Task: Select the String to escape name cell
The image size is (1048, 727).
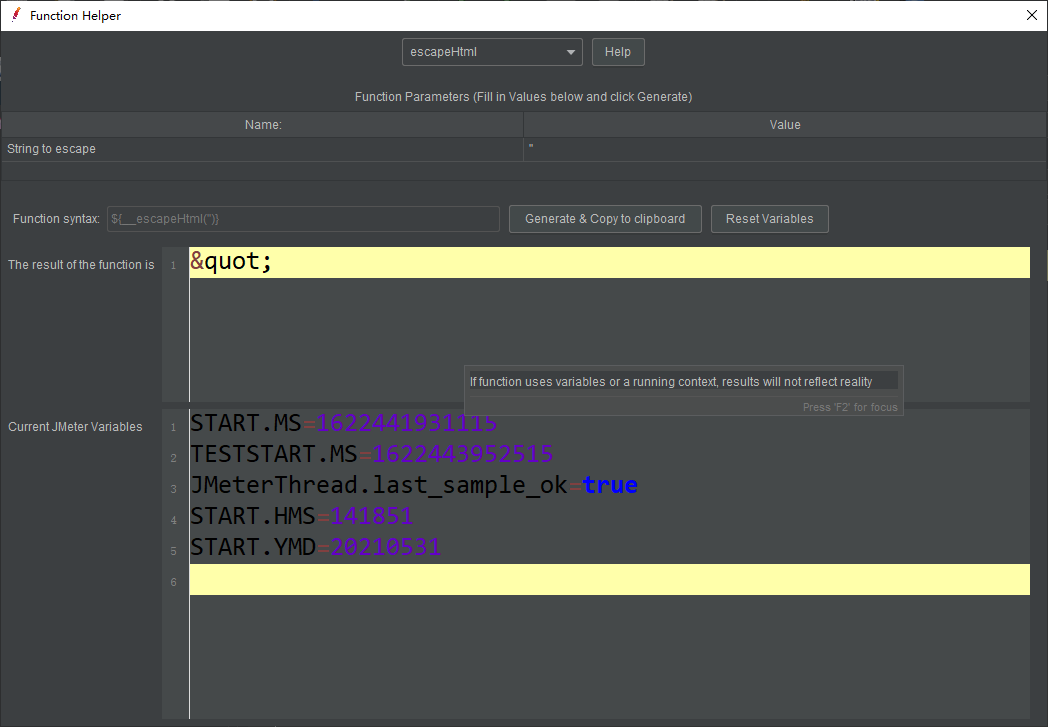Action: tap(263, 149)
